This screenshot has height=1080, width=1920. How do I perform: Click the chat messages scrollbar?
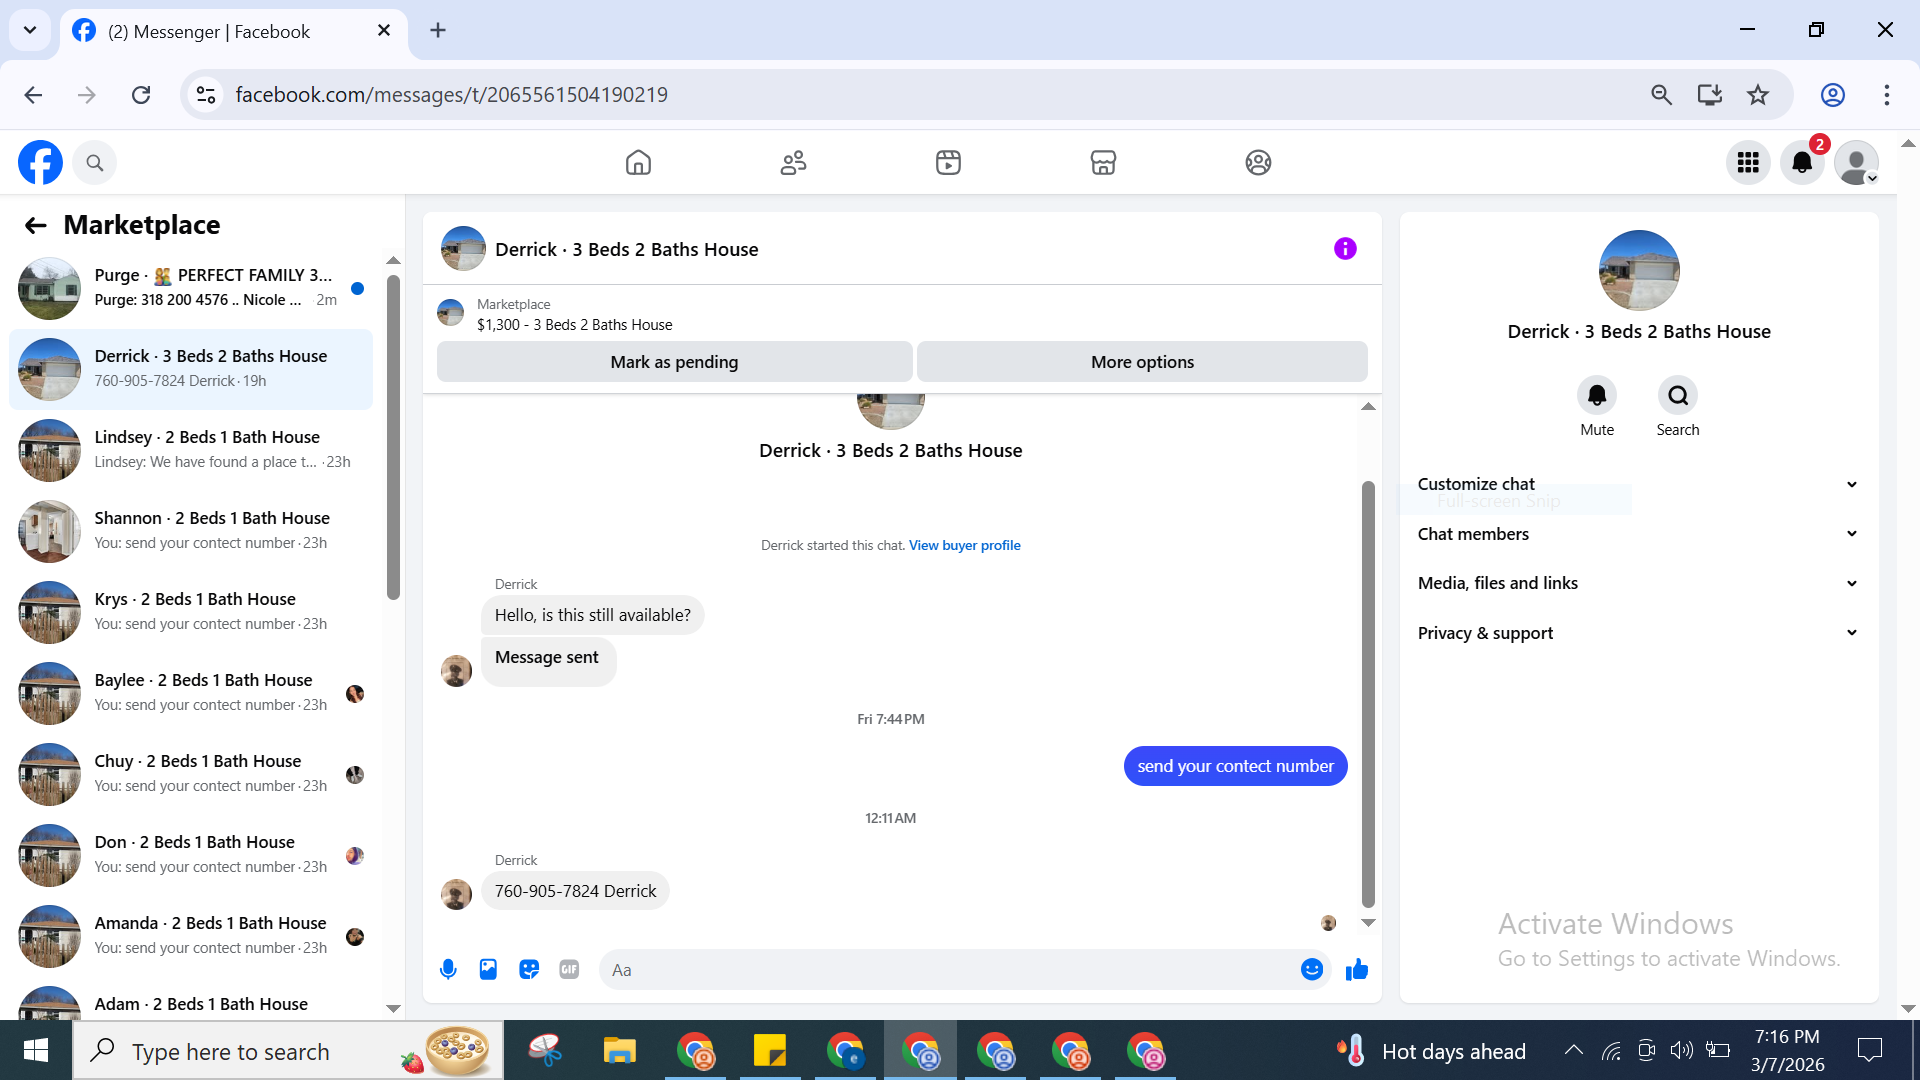(1368, 694)
